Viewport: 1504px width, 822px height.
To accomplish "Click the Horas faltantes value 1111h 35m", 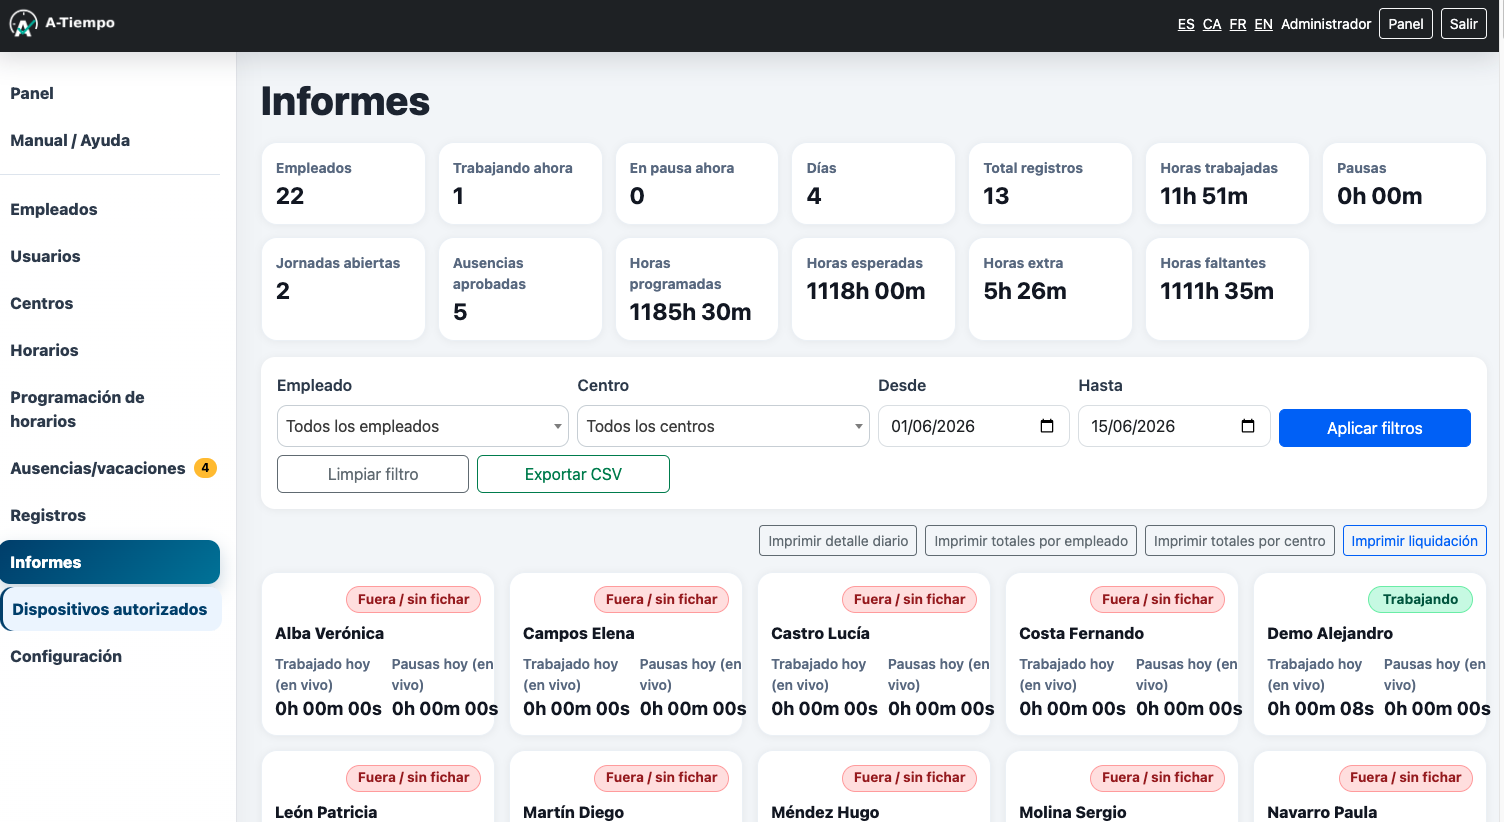I will point(1217,291).
